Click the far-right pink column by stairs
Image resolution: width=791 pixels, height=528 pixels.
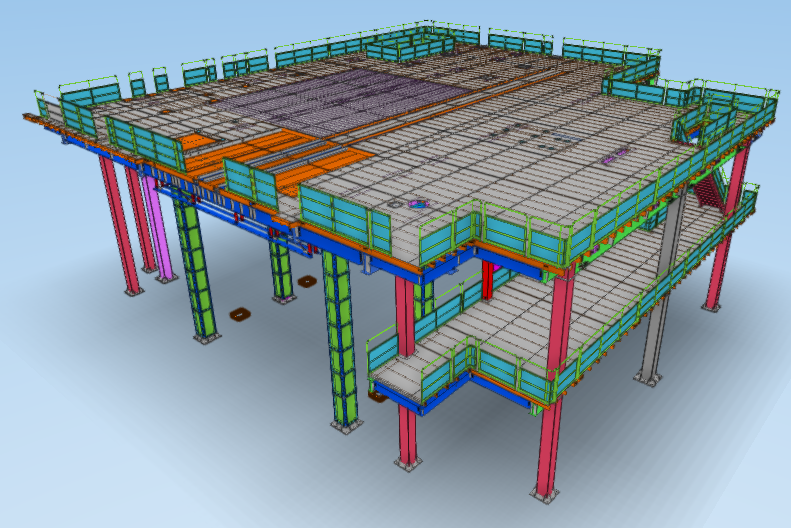click(723, 240)
